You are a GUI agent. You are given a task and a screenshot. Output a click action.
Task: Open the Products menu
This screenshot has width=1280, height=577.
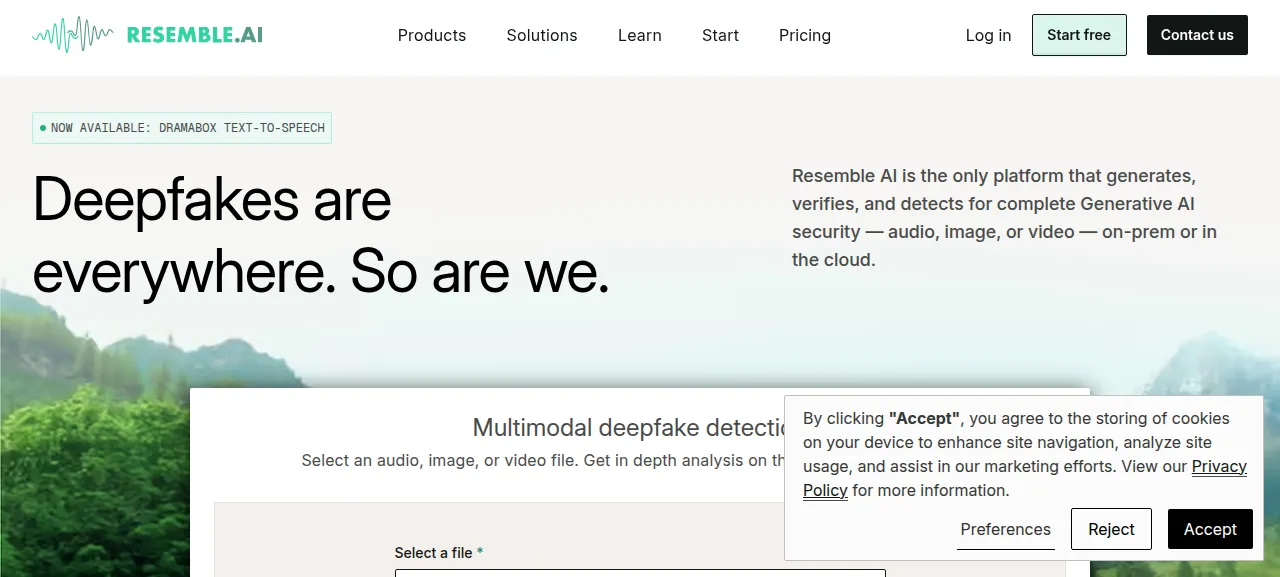[x=432, y=35]
